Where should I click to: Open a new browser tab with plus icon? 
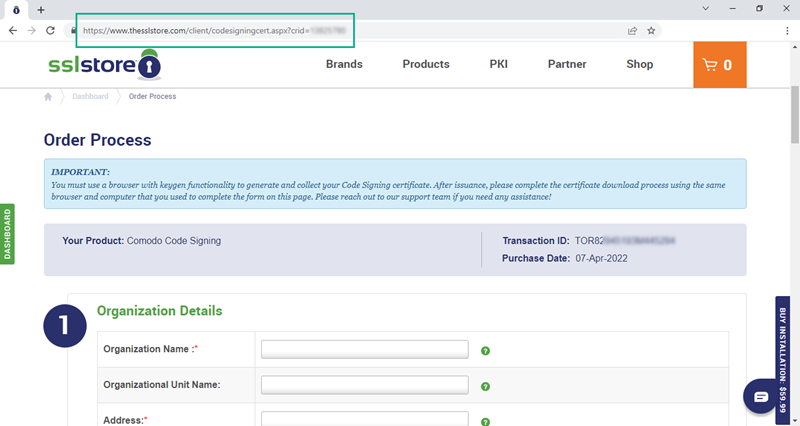(41, 10)
